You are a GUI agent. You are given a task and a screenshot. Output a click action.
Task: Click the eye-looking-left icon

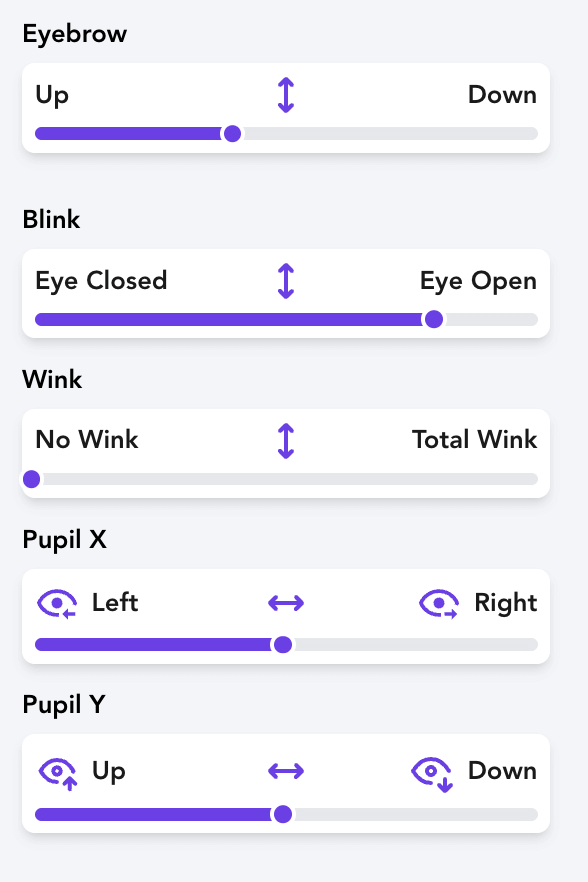coord(57,604)
